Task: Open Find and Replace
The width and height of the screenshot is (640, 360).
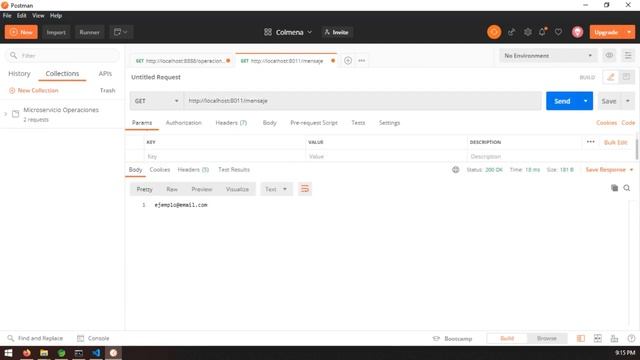Action: tap(35, 338)
